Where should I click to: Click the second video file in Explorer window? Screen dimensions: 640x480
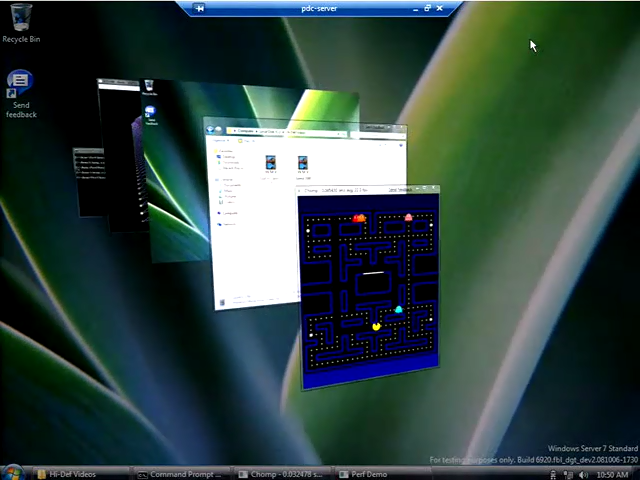coord(302,167)
